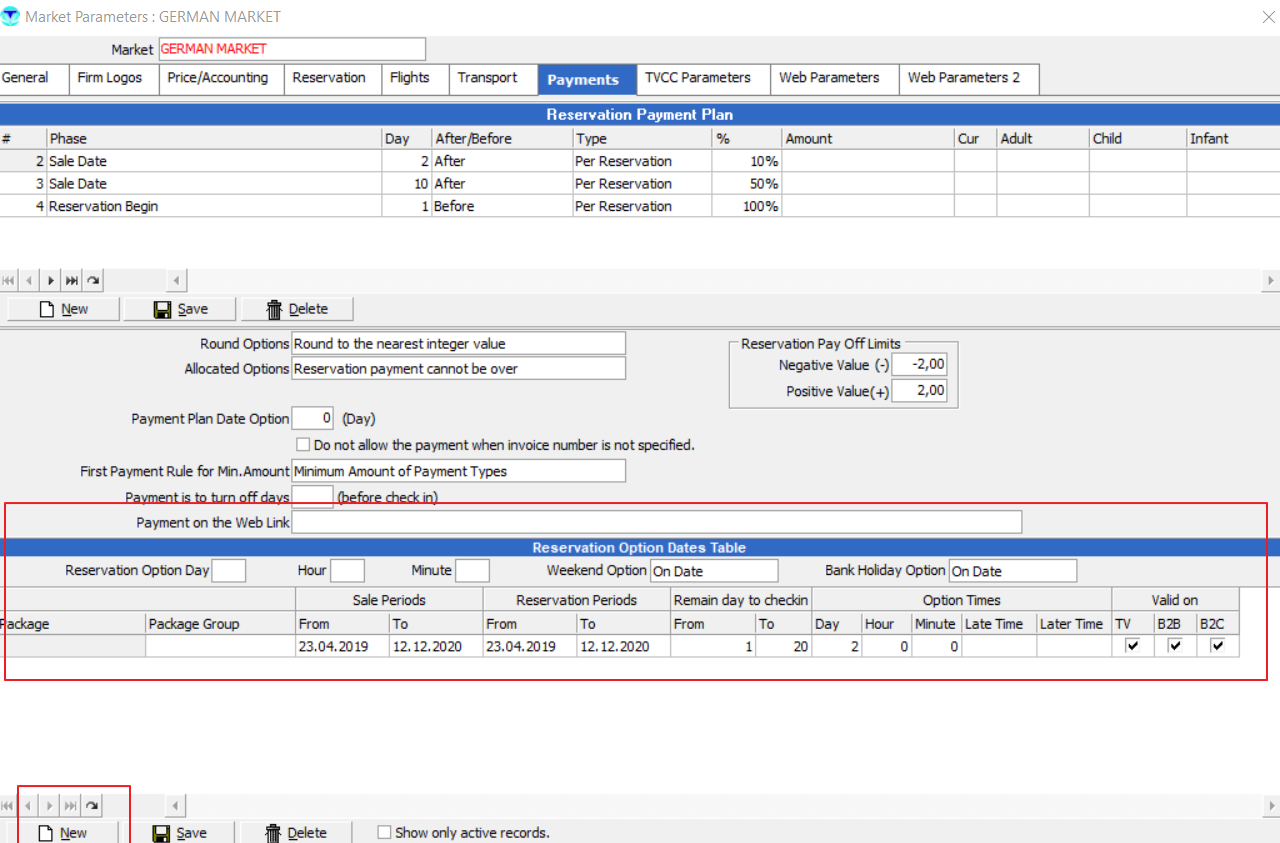1280x843 pixels.
Task: Click Delete button at bottom of window
Action: pyautogui.click(x=296, y=833)
